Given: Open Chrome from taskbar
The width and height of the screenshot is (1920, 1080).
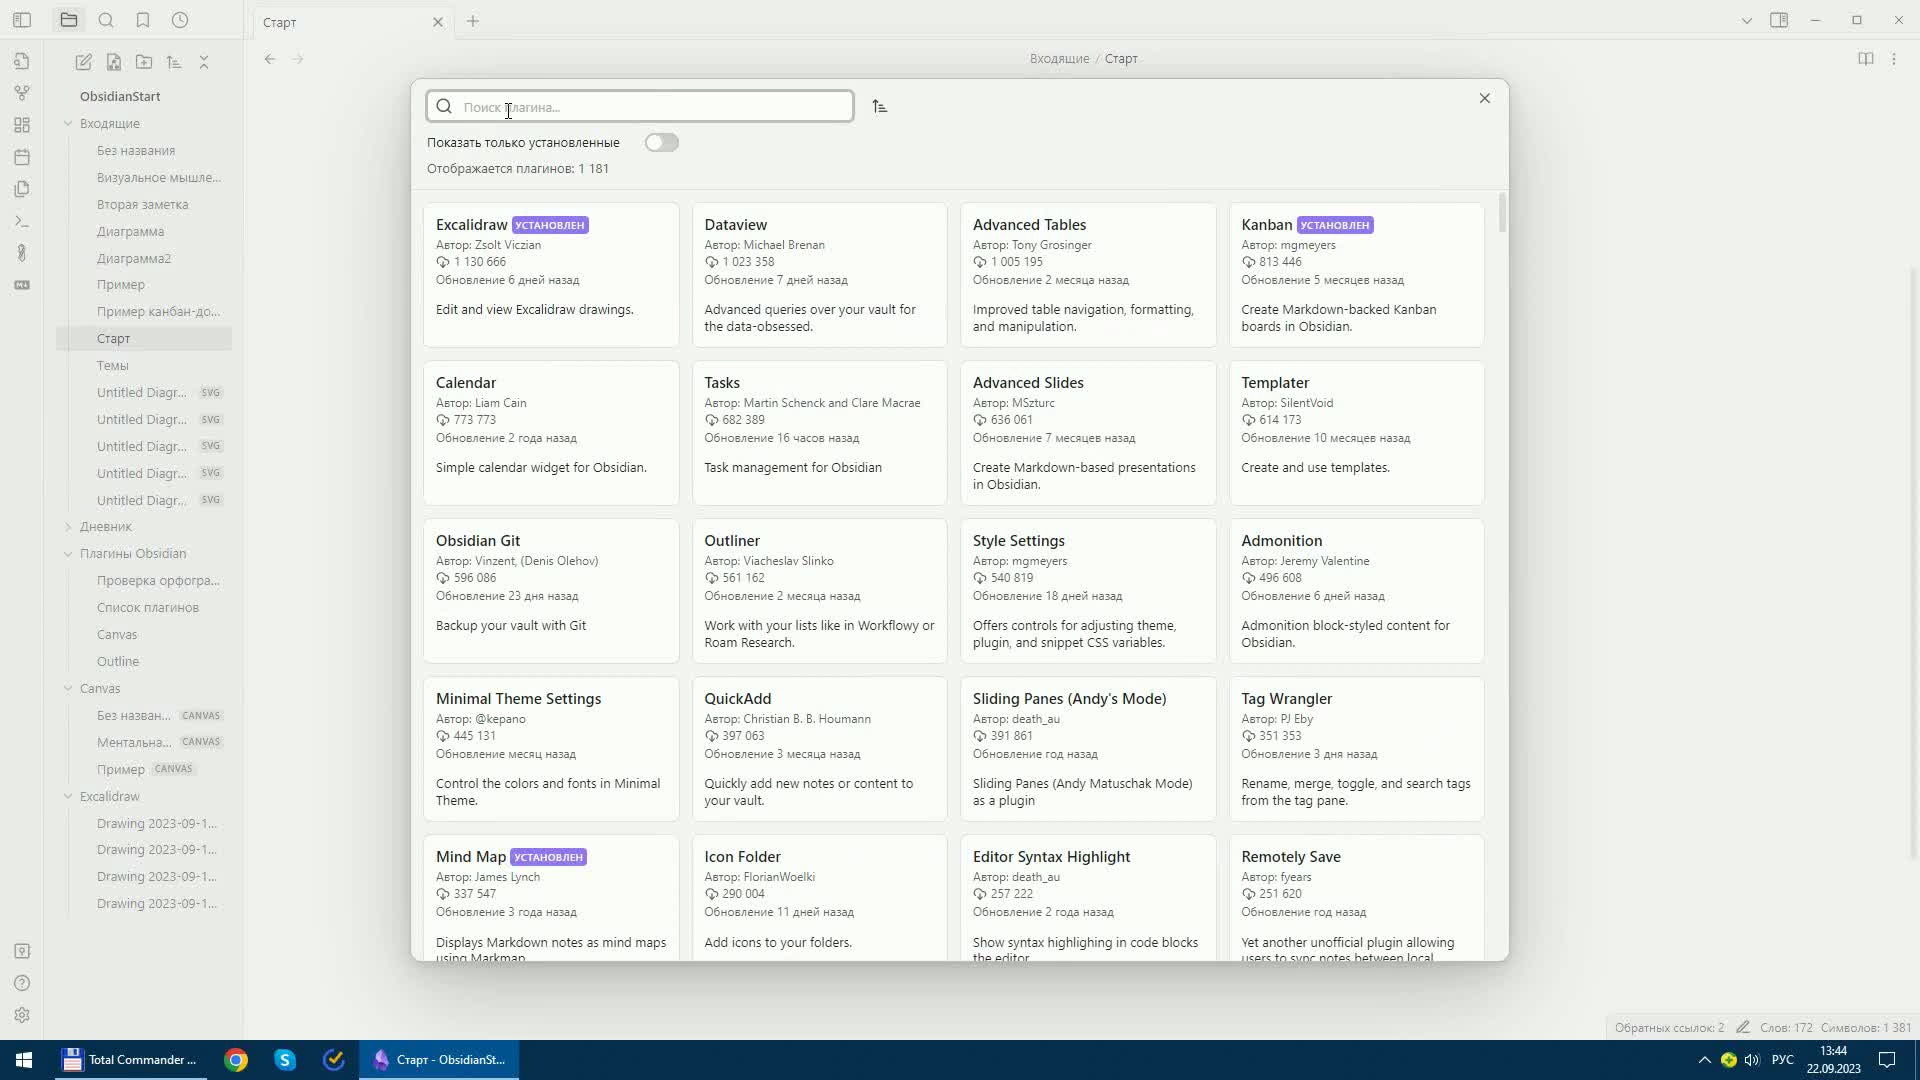Looking at the screenshot, I should tap(236, 1060).
